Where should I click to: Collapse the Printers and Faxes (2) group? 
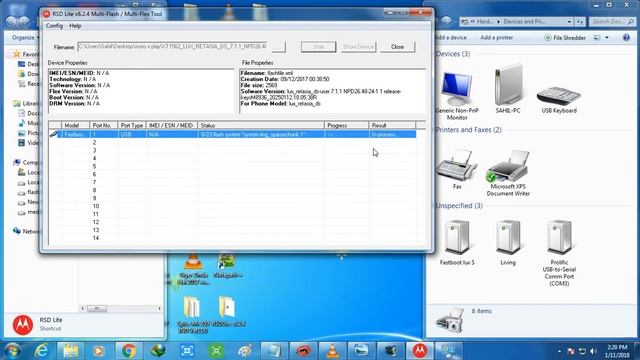469,130
